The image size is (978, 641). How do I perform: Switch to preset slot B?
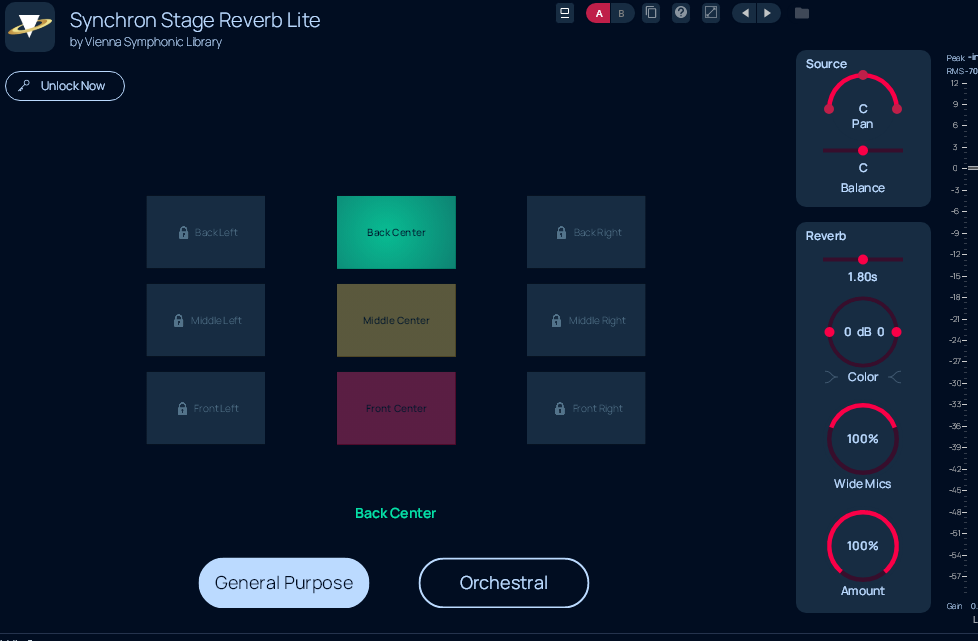[x=621, y=13]
